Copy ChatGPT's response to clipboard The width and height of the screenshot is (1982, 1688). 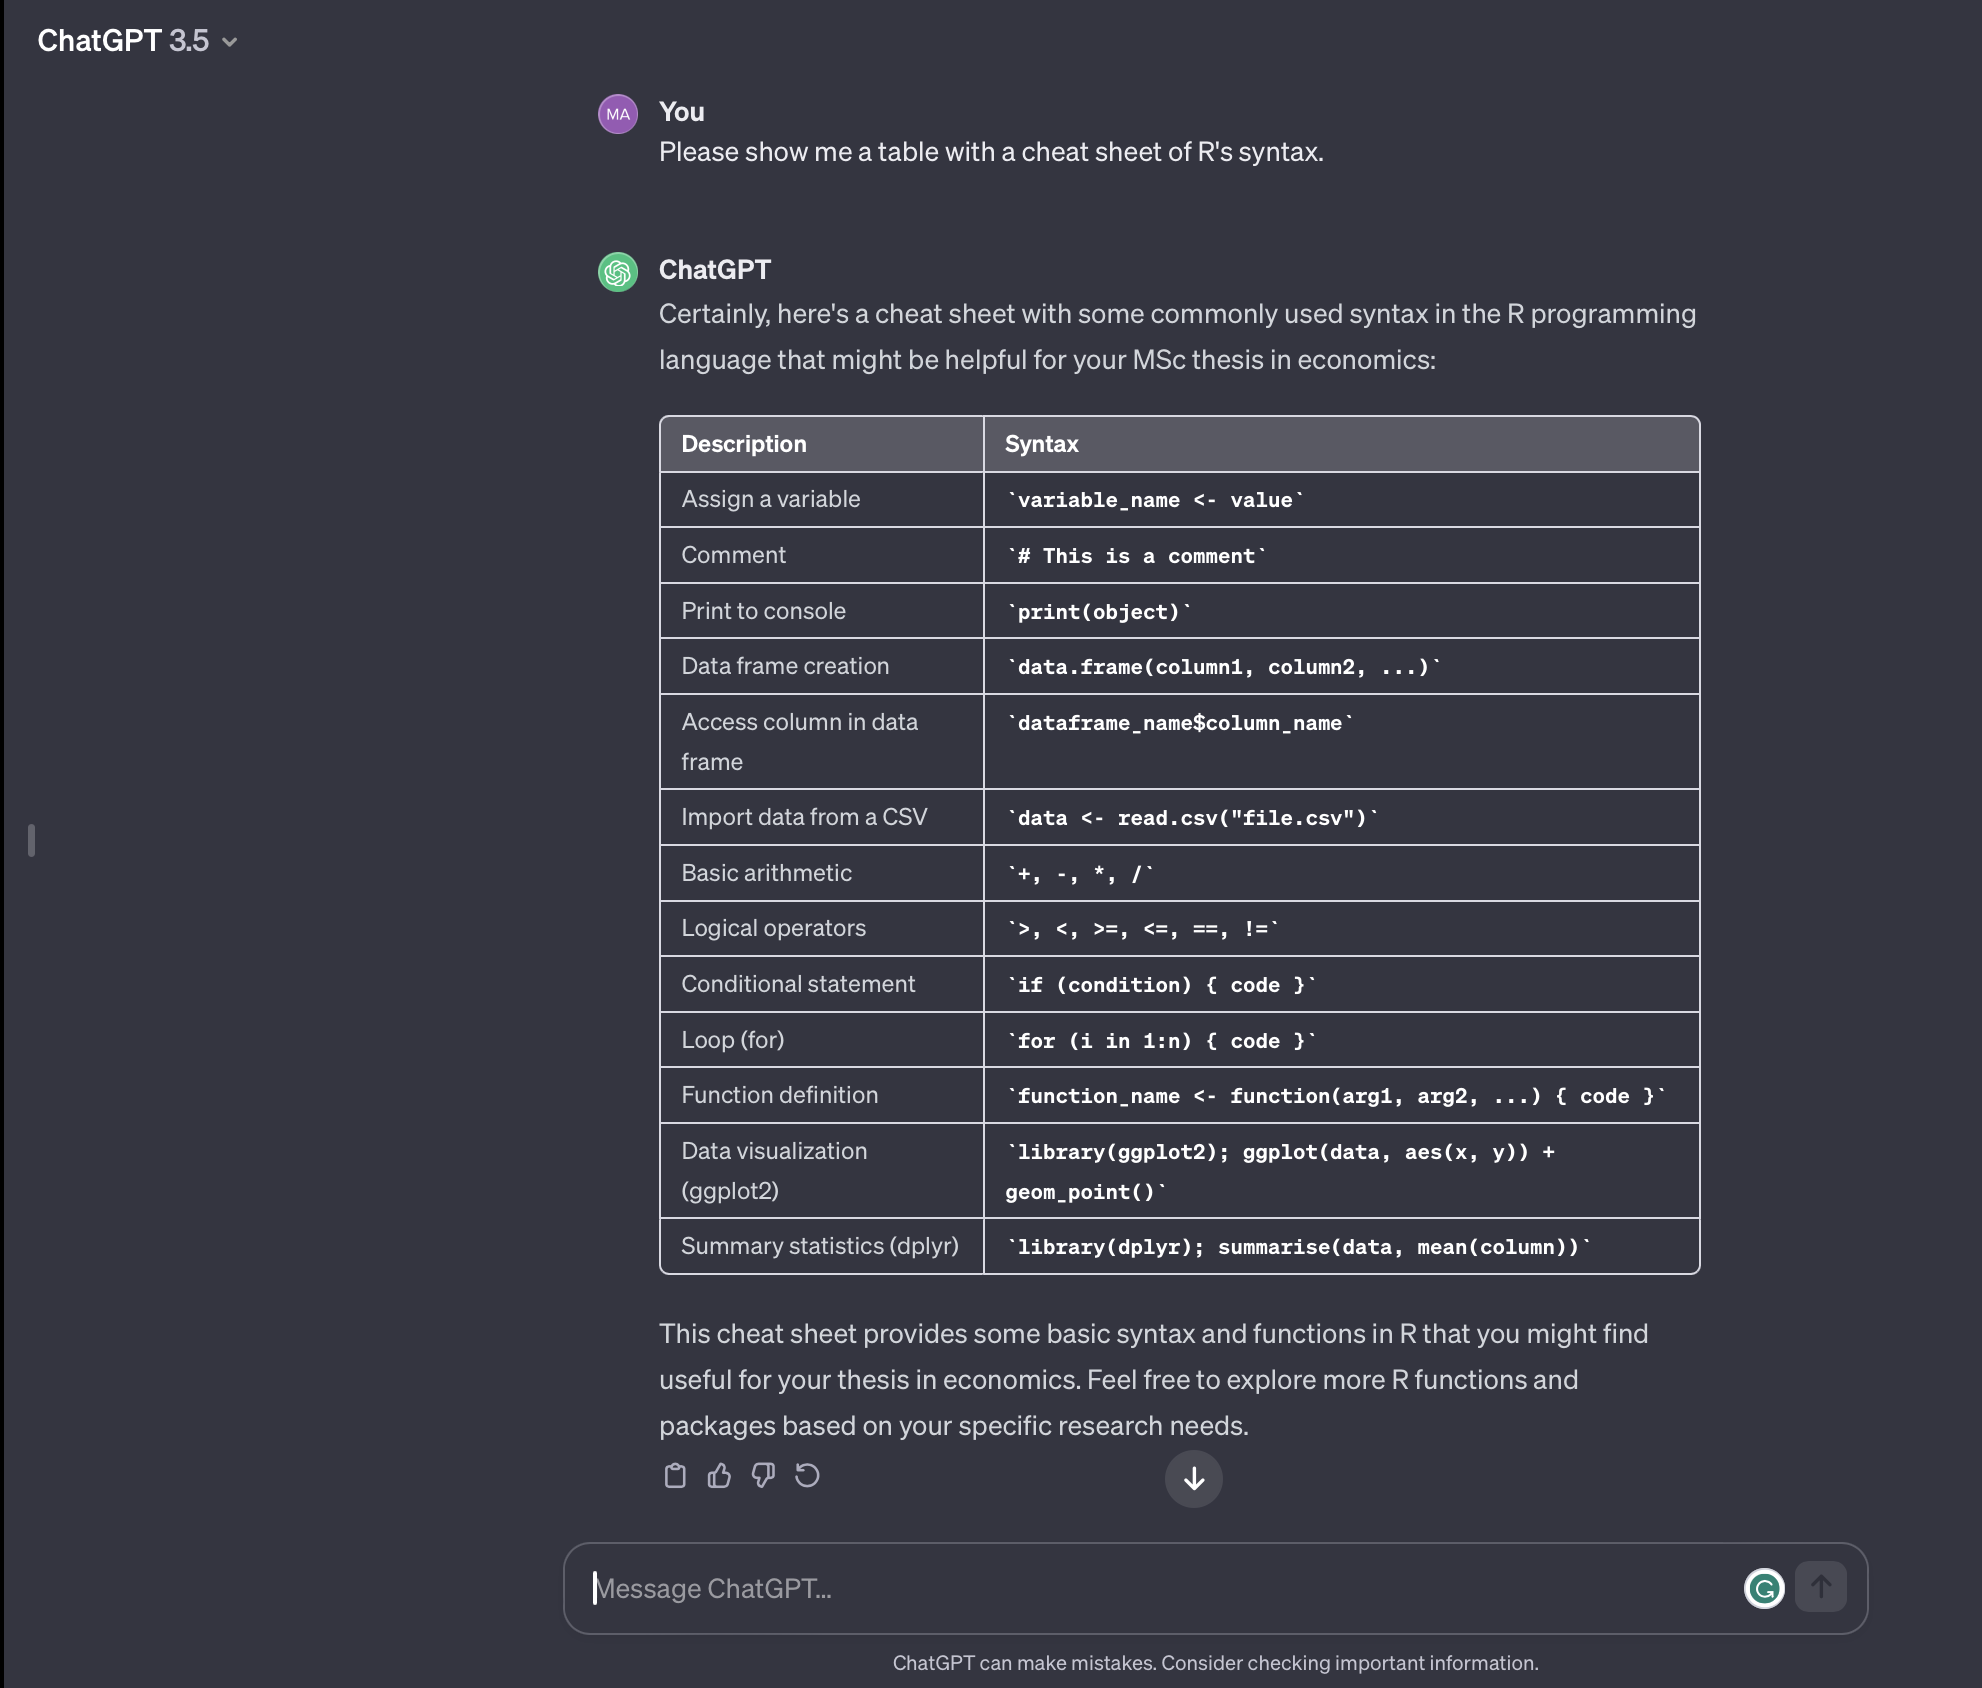(676, 1477)
